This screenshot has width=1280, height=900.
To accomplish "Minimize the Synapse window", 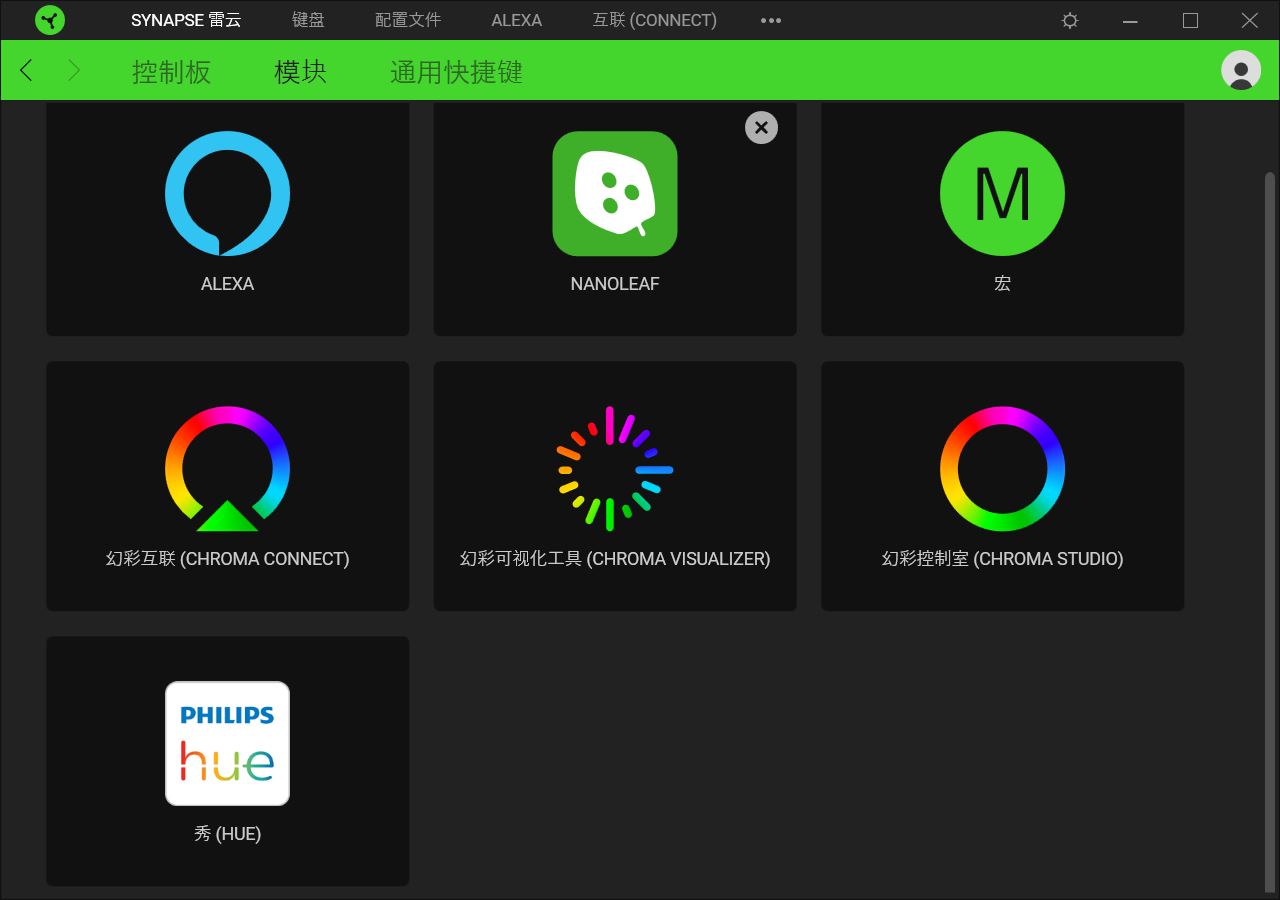I will (x=1130, y=20).
